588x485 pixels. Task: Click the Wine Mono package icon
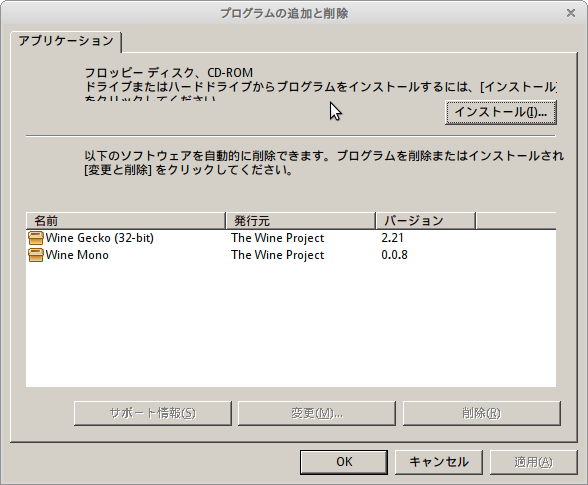(x=36, y=255)
